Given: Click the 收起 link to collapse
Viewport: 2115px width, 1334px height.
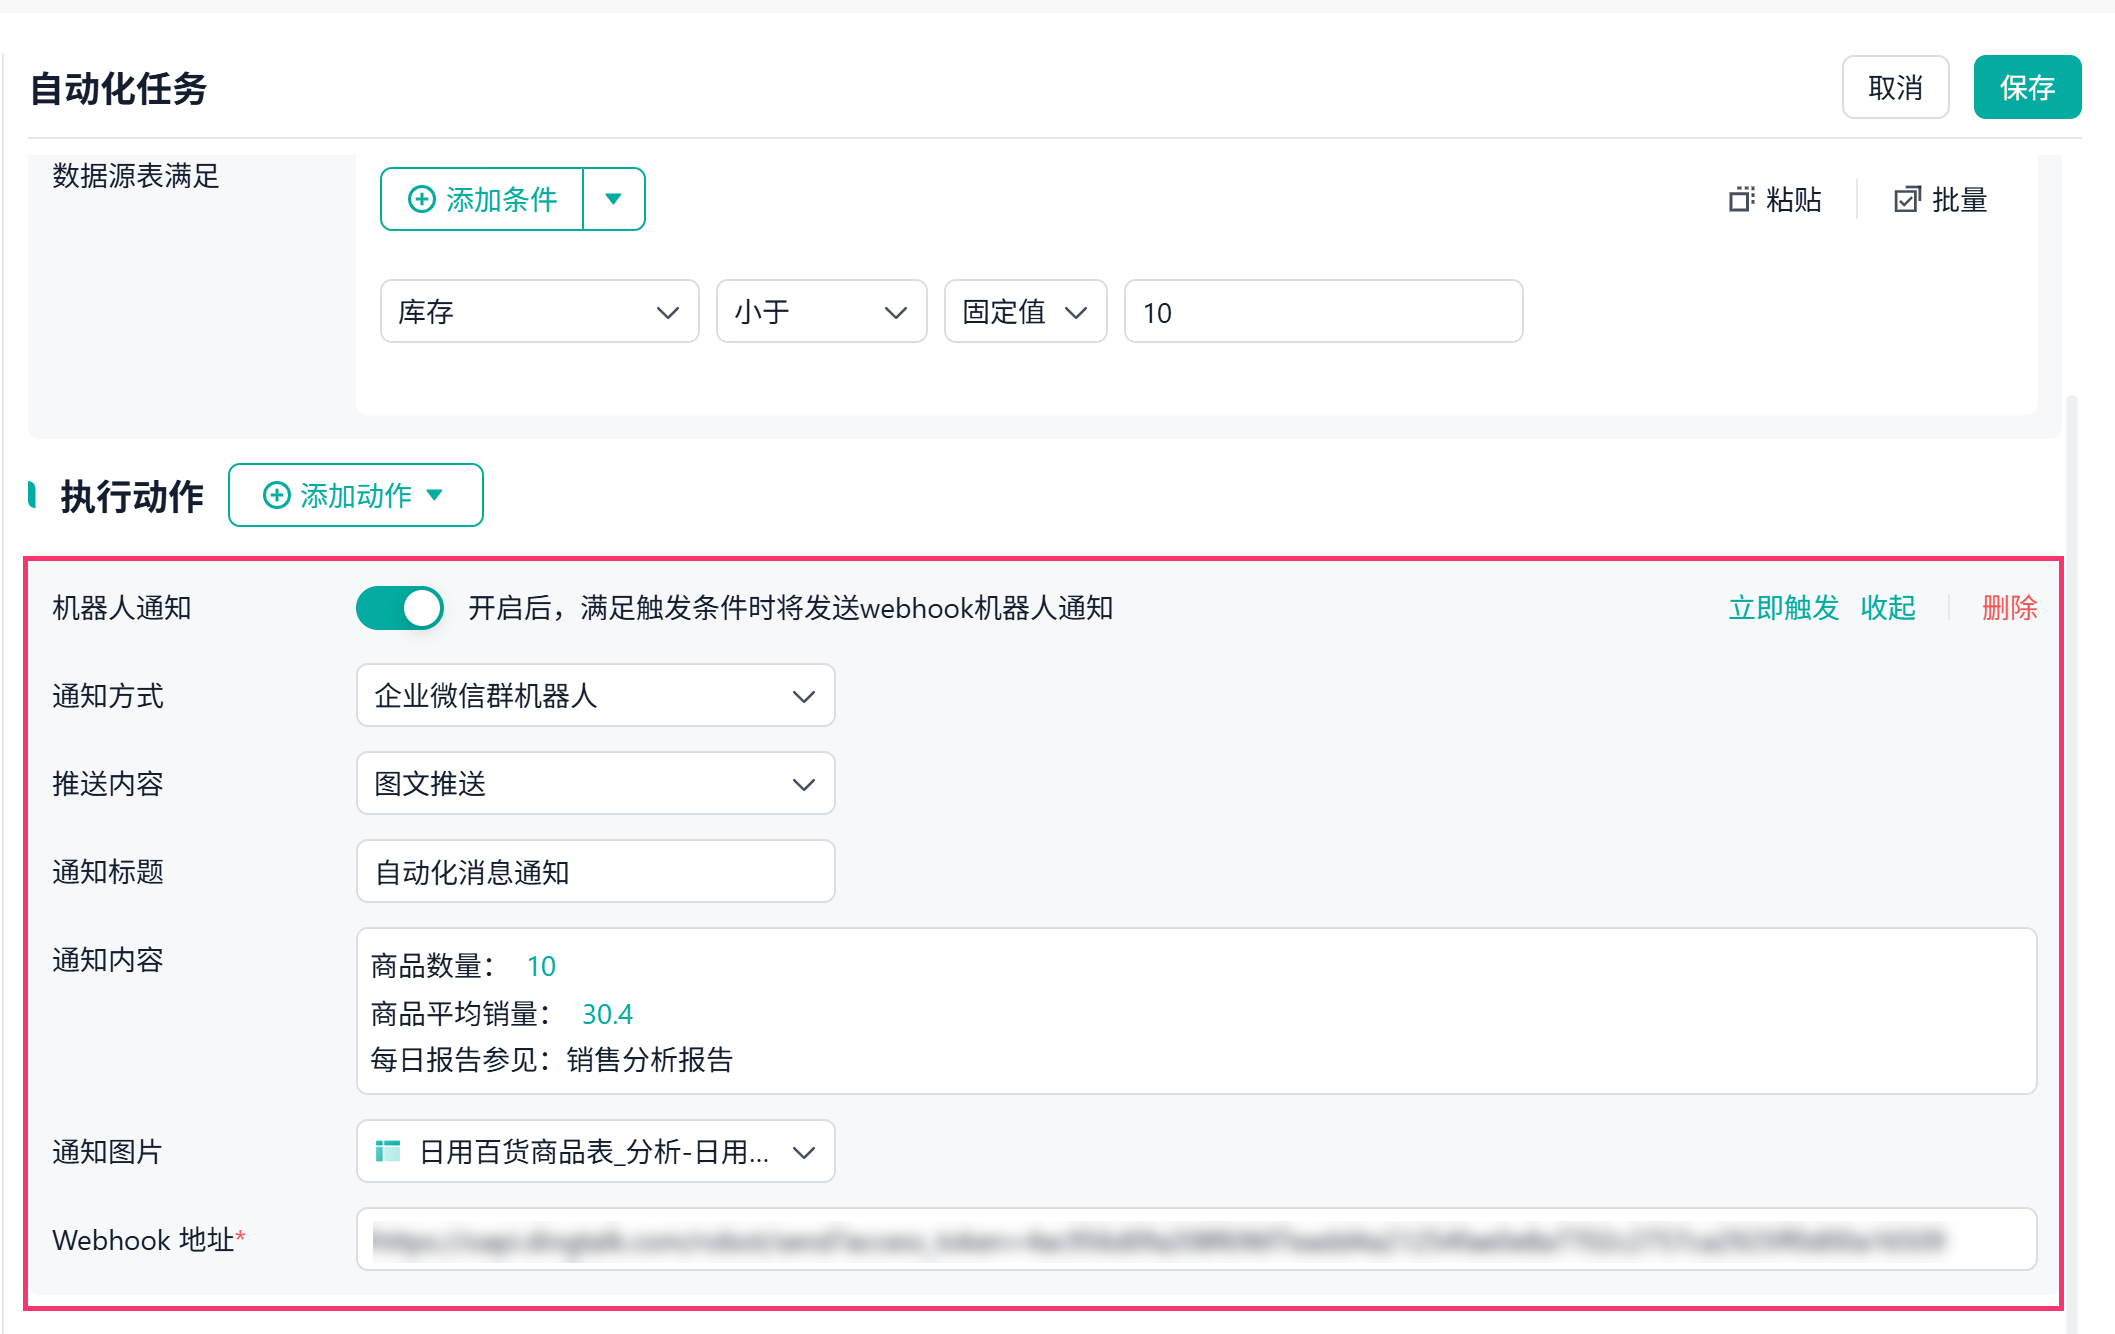Looking at the screenshot, I should pyautogui.click(x=1888, y=608).
